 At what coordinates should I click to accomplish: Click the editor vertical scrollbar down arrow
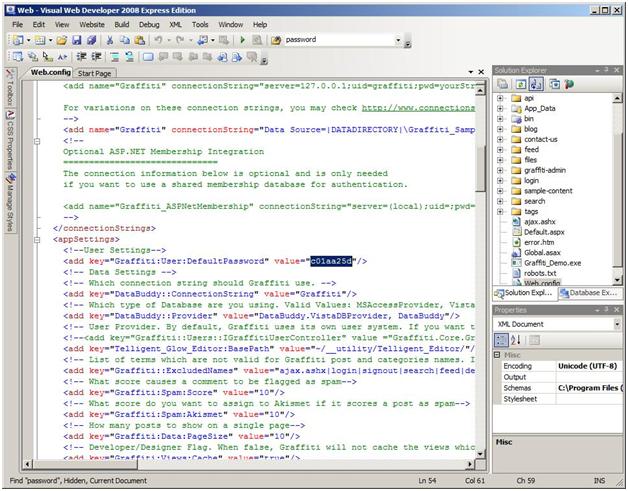[x=480, y=454]
